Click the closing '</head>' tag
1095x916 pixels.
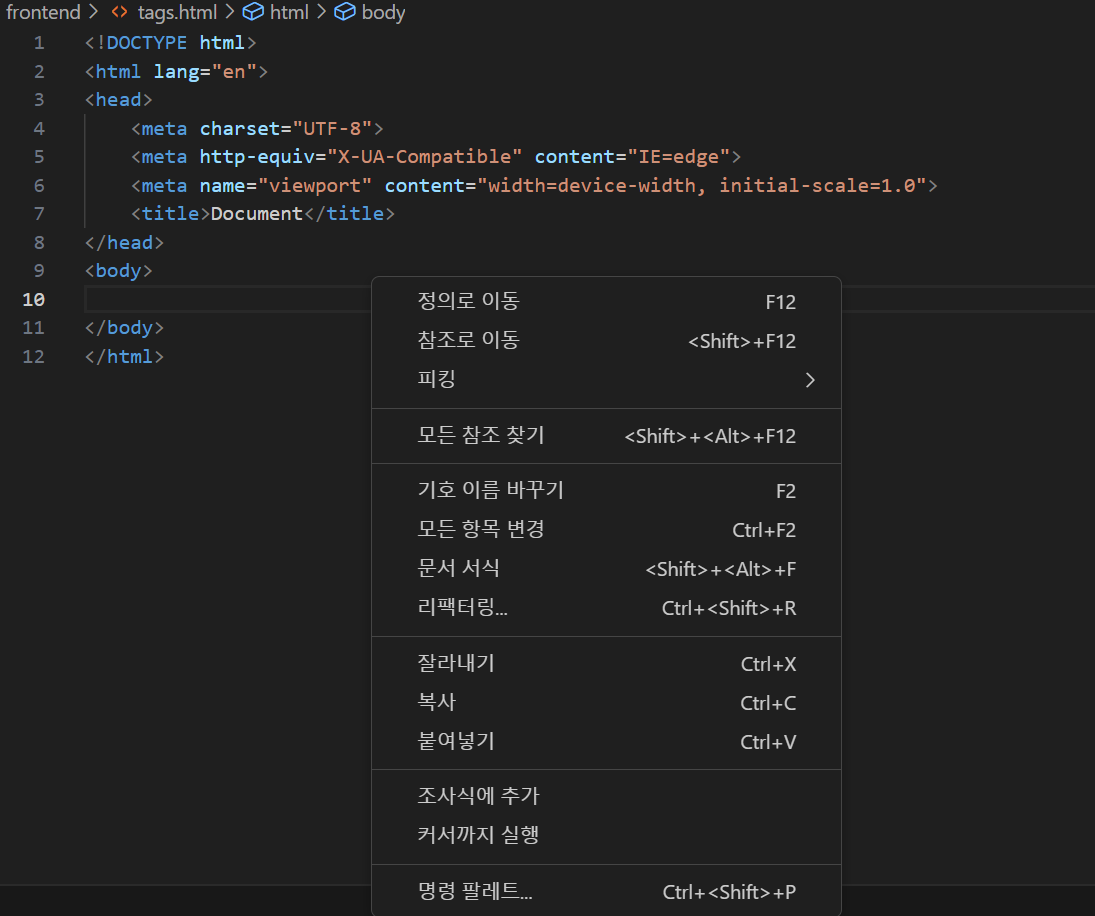click(x=124, y=243)
